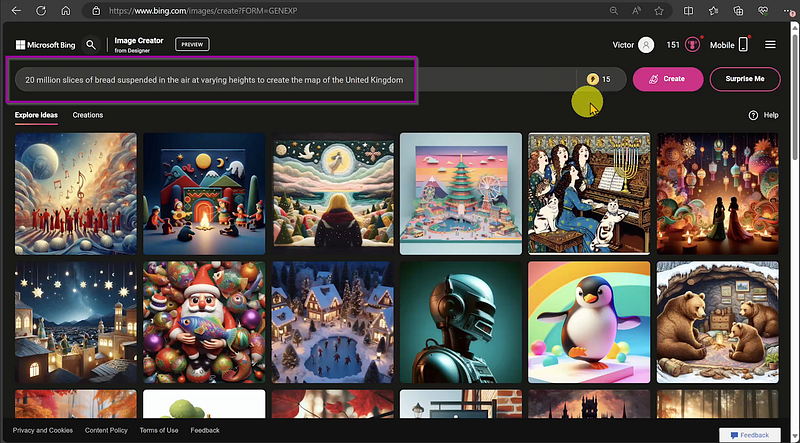Open the paper pagoda ferris wheel thumbnail
The width and height of the screenshot is (800, 443).
click(x=461, y=193)
